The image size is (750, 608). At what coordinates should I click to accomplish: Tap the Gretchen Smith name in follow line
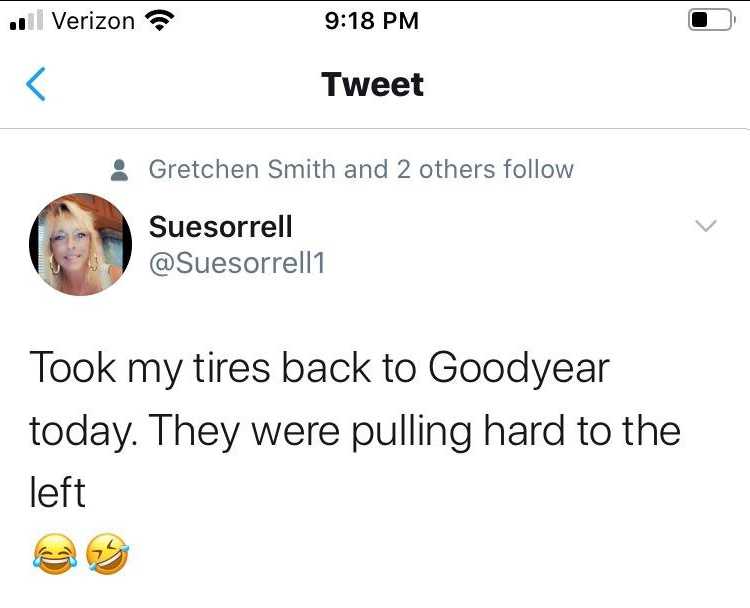pyautogui.click(x=242, y=169)
